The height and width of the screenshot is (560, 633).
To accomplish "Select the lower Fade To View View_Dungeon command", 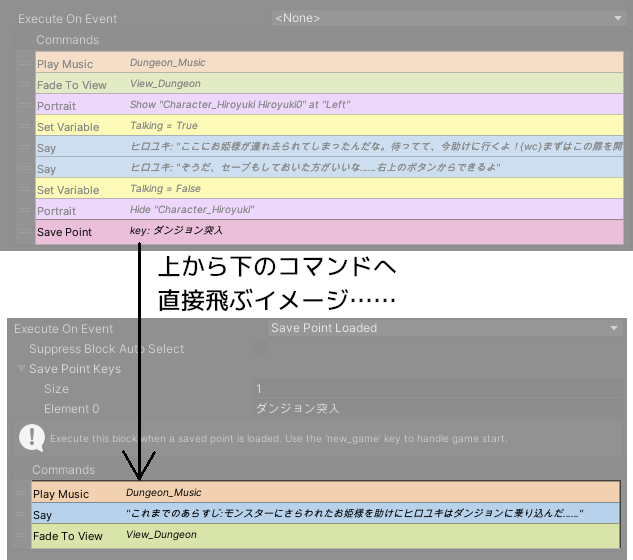I will click(x=326, y=536).
